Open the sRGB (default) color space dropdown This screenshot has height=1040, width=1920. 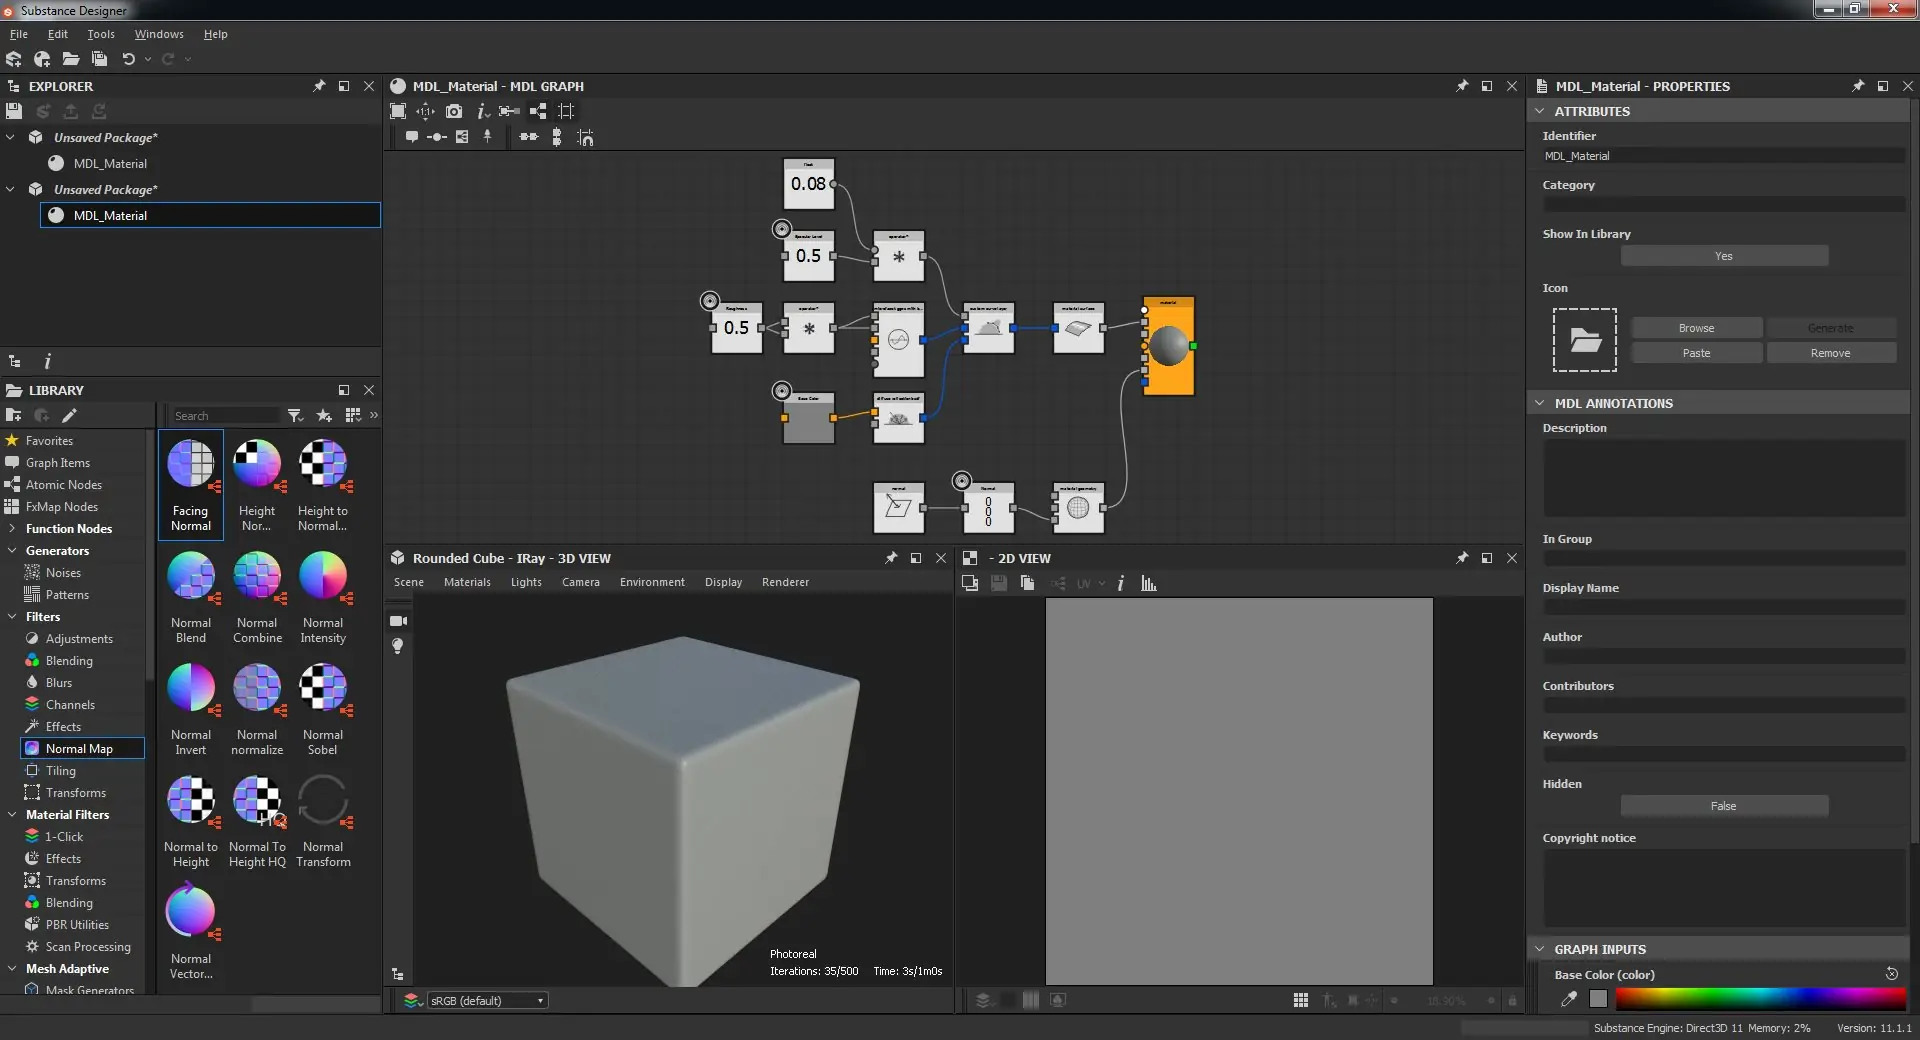point(487,1000)
